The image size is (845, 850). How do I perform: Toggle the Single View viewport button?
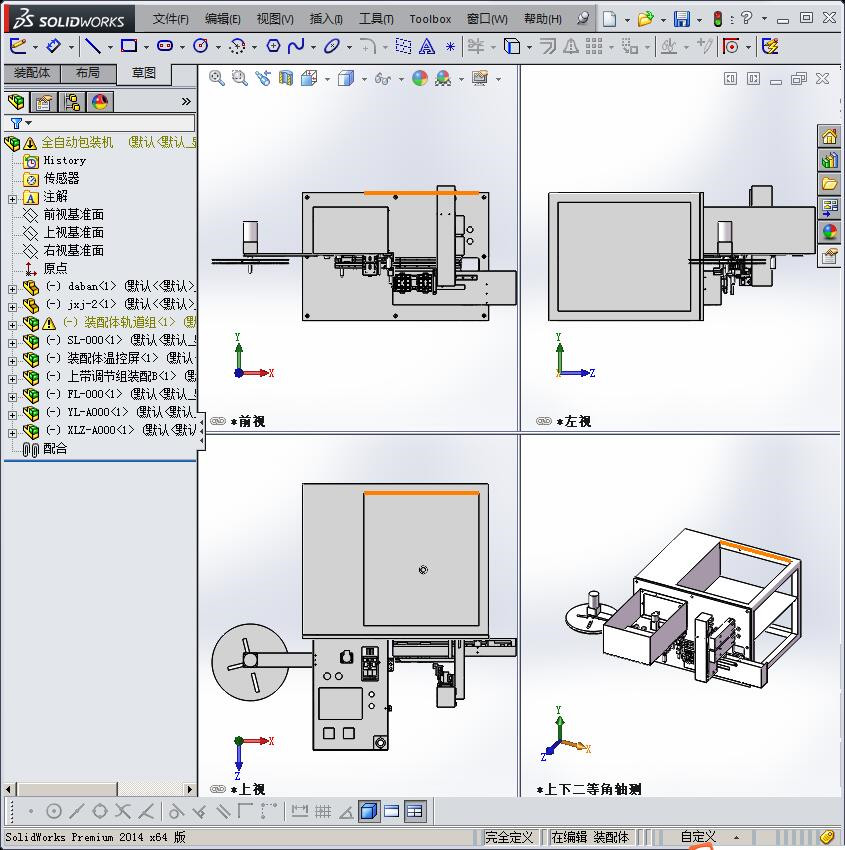(x=391, y=811)
